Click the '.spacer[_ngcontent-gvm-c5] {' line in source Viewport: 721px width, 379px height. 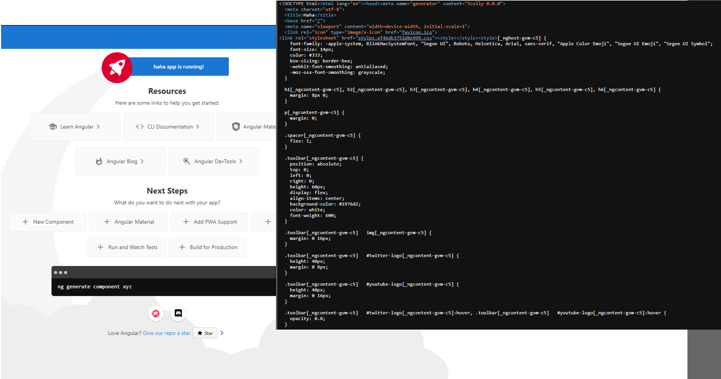pyautogui.click(x=323, y=135)
